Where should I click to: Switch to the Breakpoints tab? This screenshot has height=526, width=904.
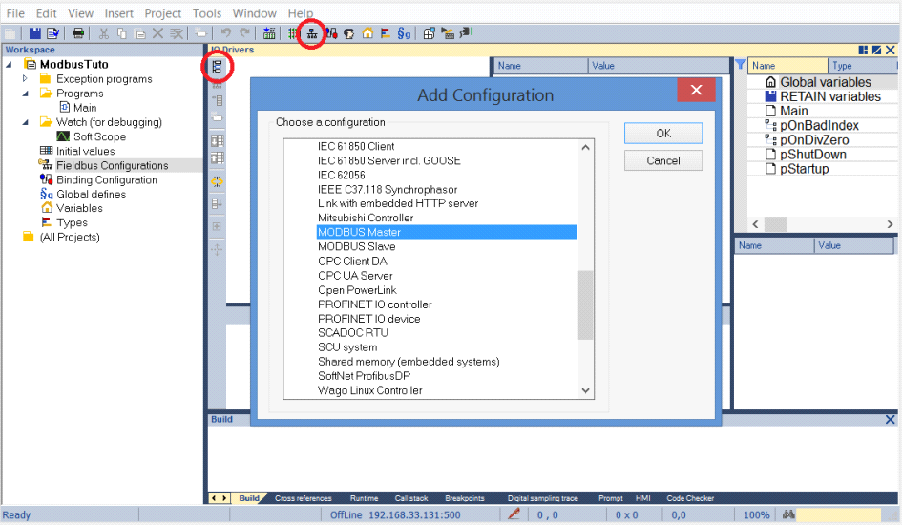coord(465,498)
